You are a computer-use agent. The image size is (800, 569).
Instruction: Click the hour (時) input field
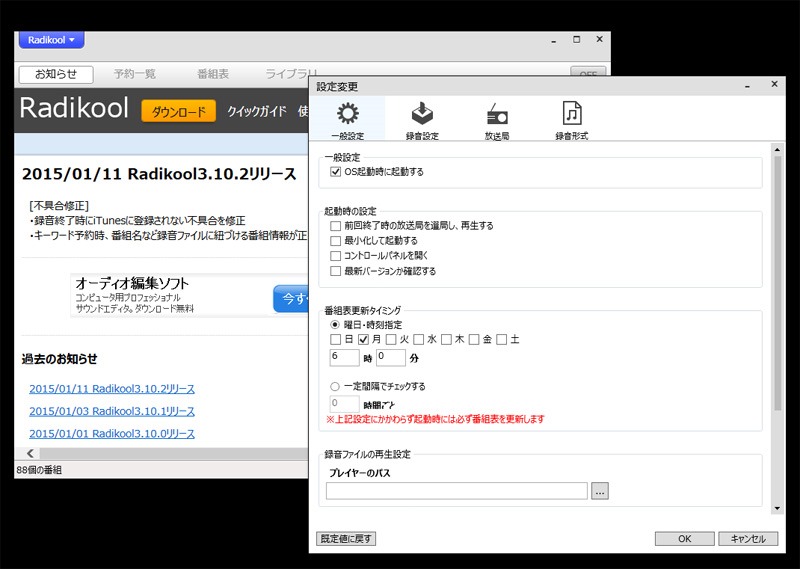click(344, 358)
